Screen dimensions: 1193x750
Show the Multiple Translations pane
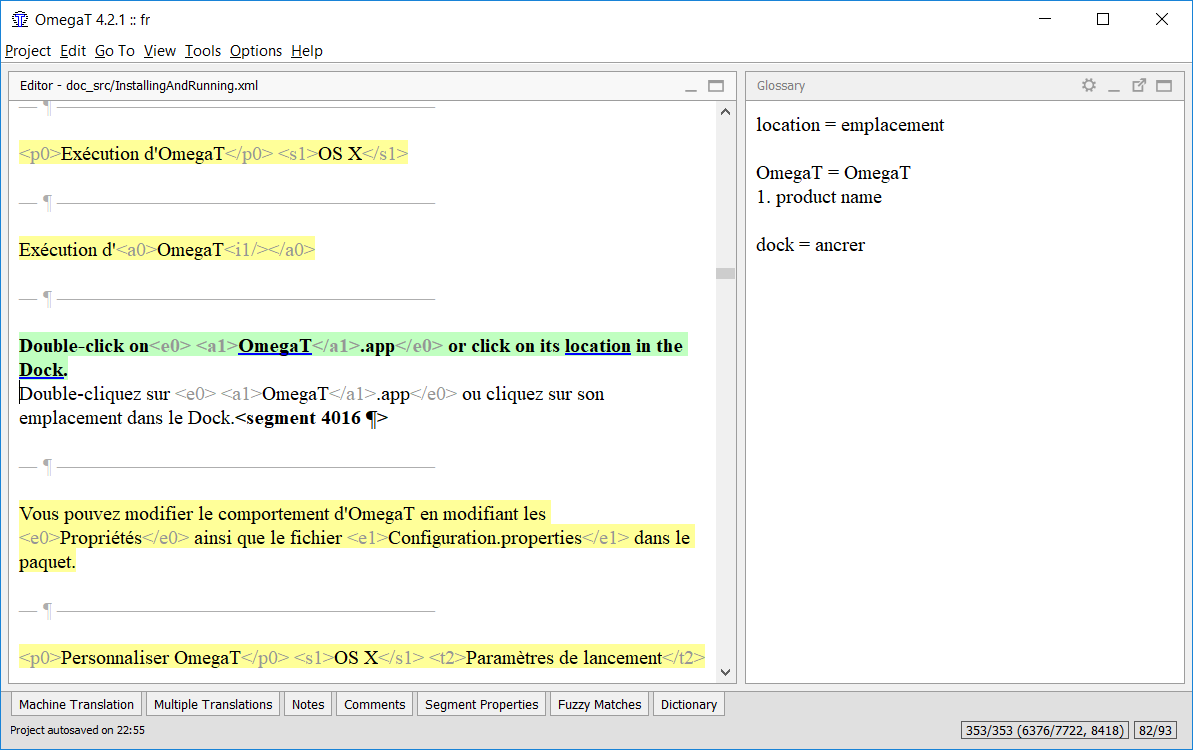[213, 704]
